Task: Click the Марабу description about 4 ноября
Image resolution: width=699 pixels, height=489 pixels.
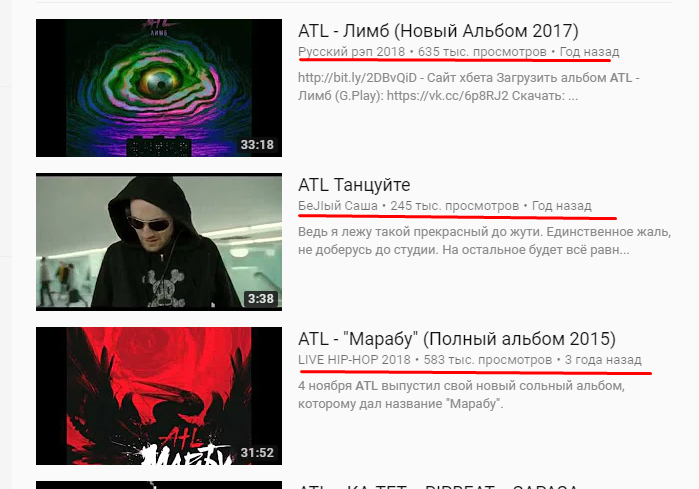Action: tap(461, 395)
